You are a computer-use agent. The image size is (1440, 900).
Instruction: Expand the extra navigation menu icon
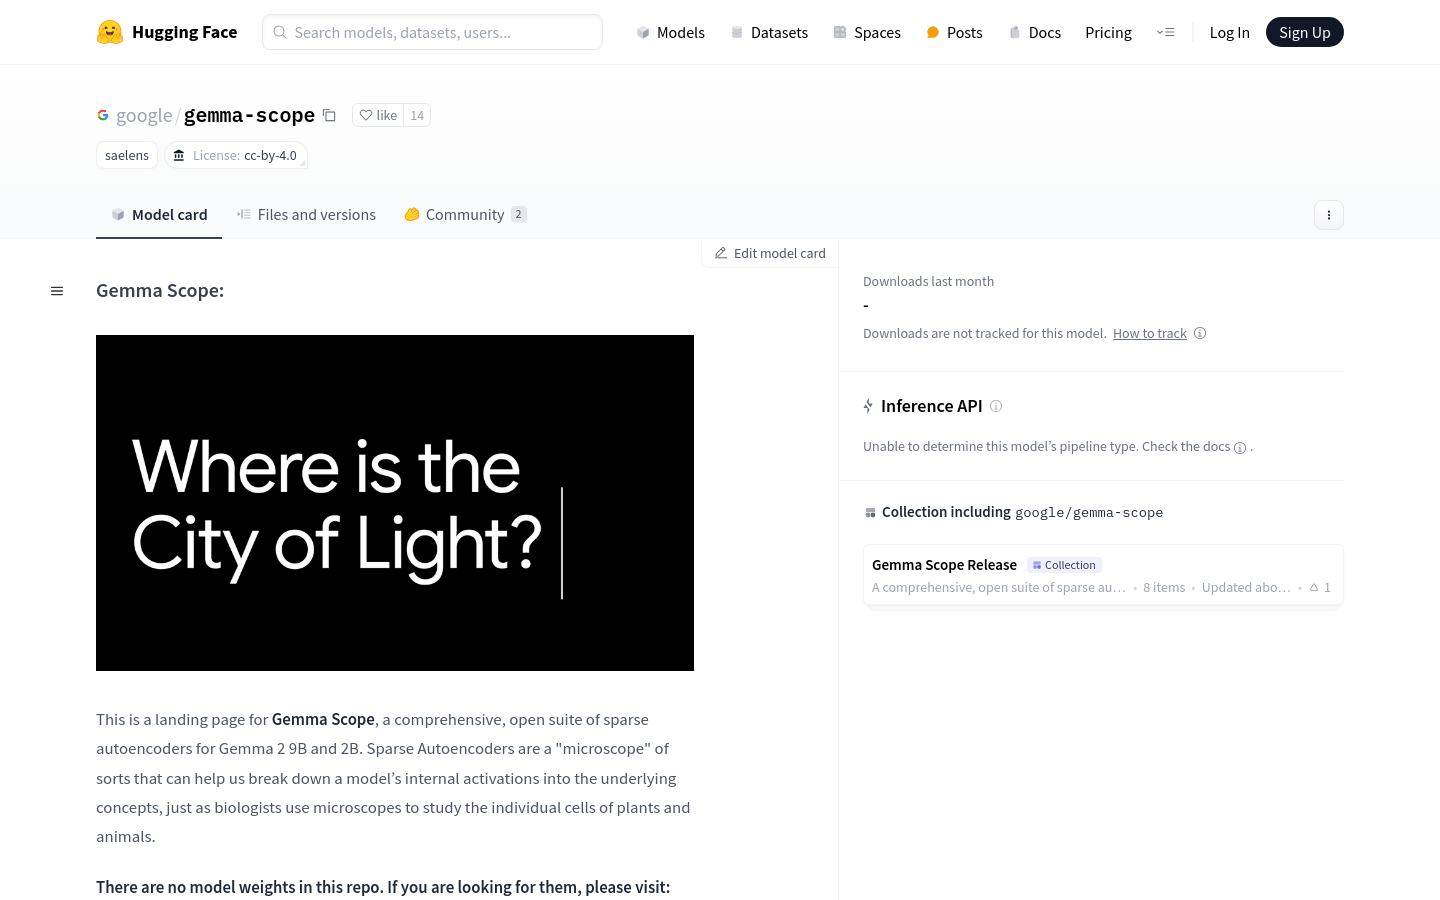[1165, 32]
